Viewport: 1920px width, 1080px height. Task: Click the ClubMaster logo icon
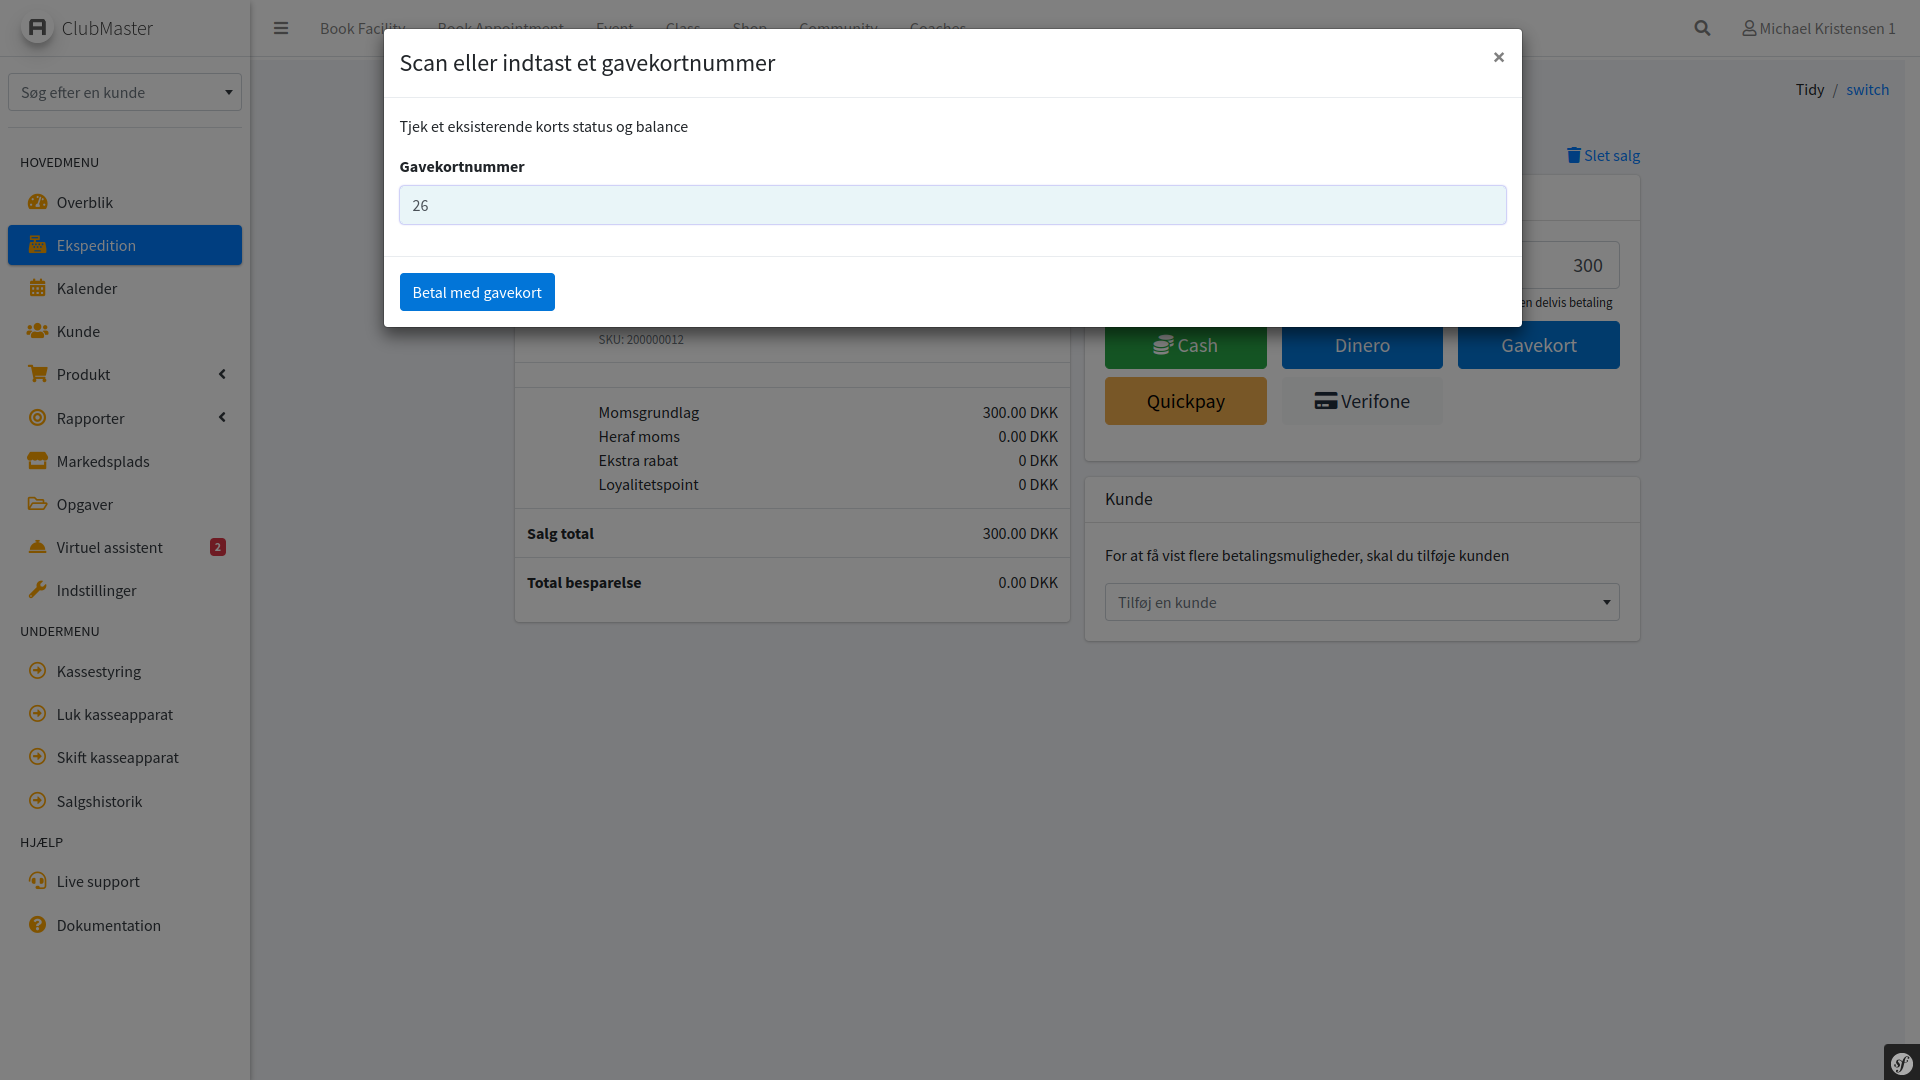[37, 28]
